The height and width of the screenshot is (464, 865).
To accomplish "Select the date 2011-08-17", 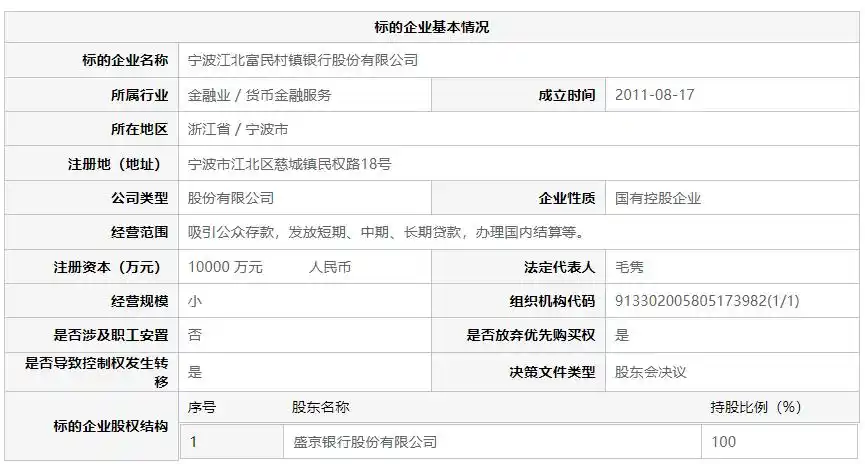I will click(x=654, y=95).
